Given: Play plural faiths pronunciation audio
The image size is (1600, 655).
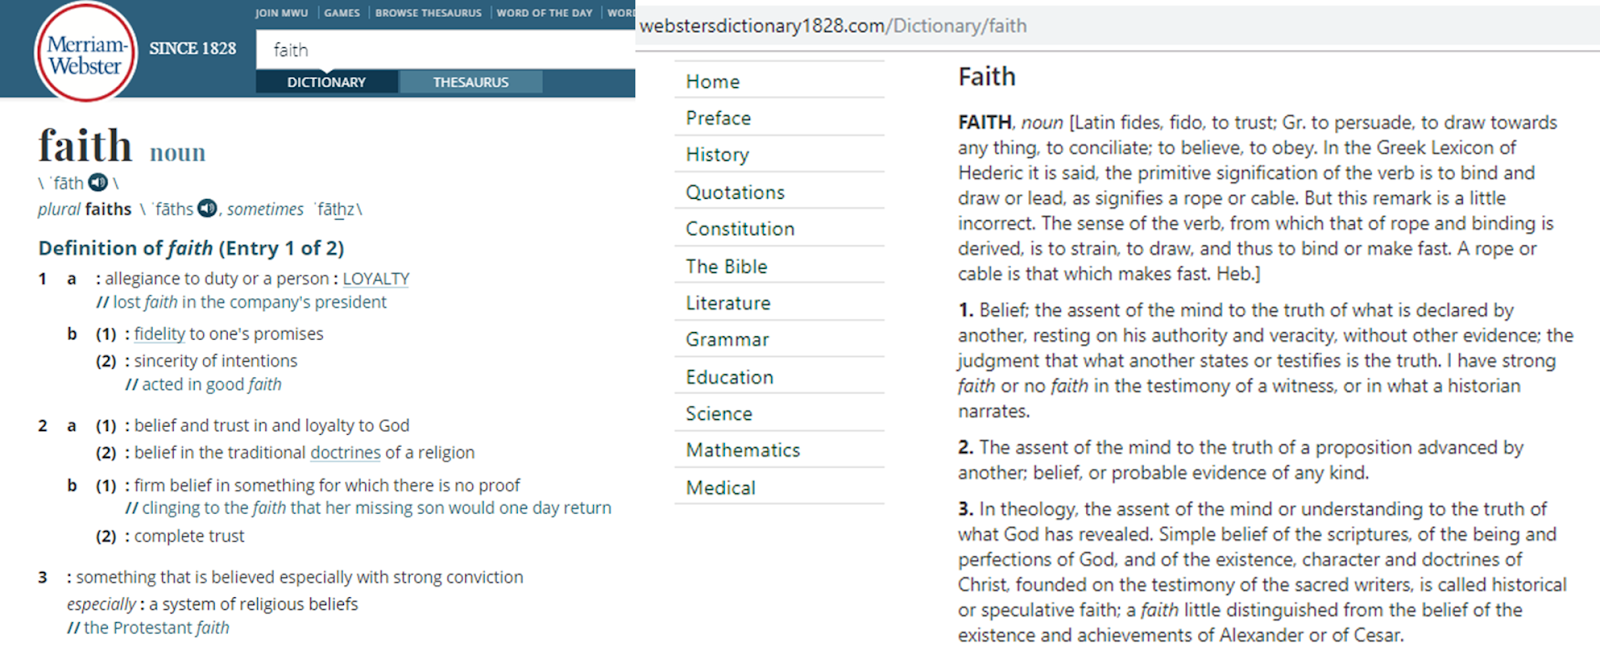Looking at the screenshot, I should pos(207,208).
